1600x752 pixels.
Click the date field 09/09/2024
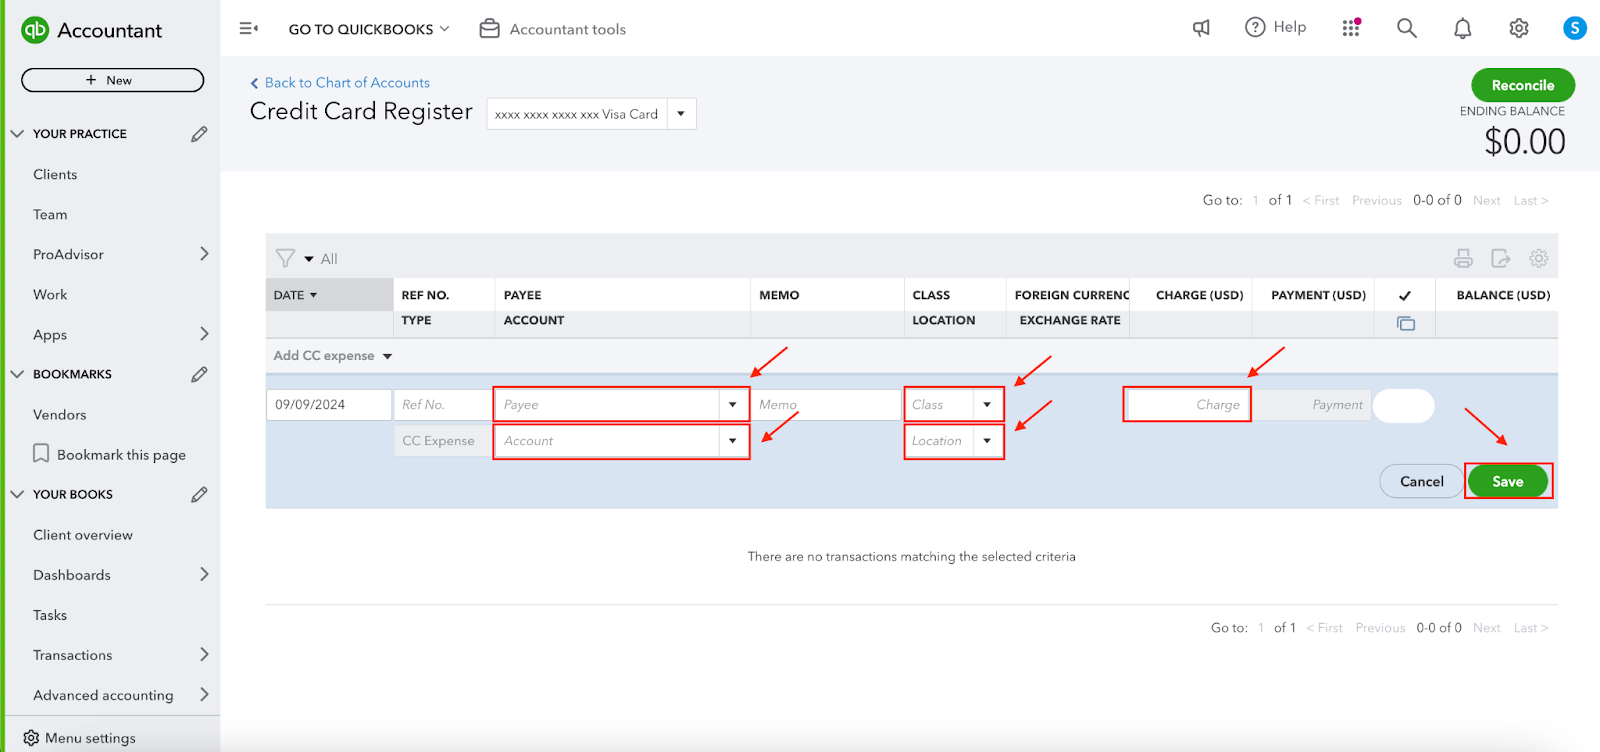[329, 405]
